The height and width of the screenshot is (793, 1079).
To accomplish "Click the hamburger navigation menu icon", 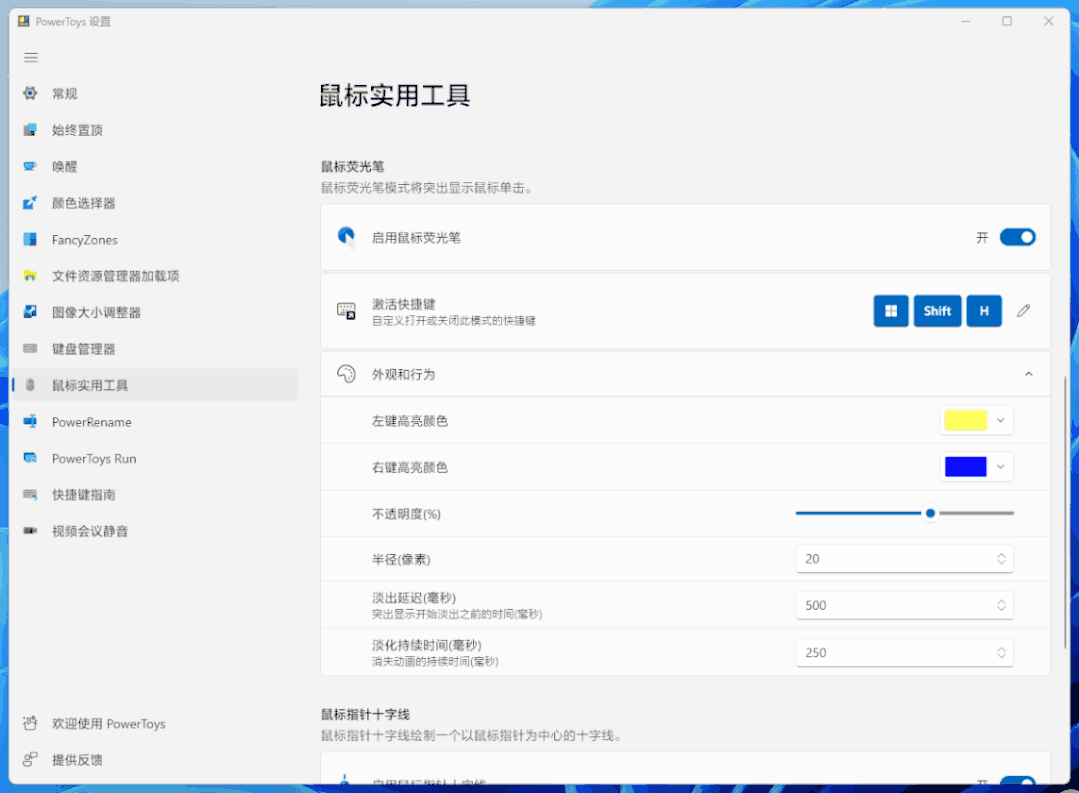I will [31, 58].
